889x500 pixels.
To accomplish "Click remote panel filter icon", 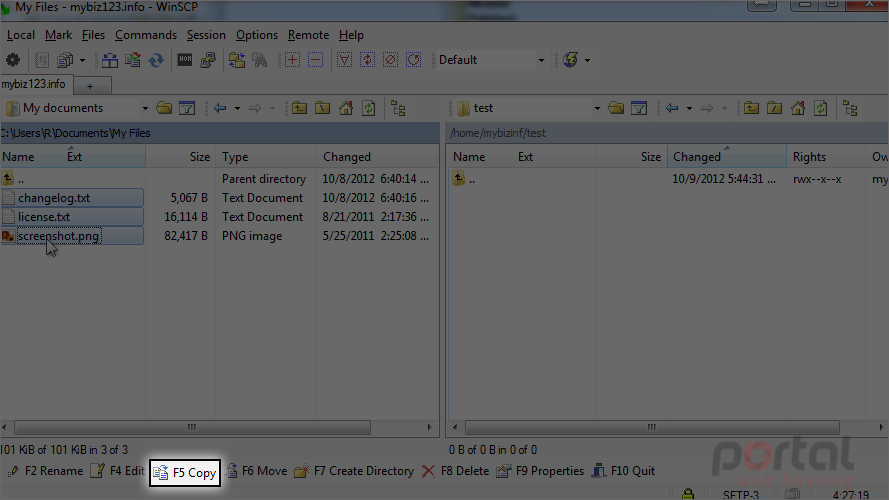I will tap(639, 108).
